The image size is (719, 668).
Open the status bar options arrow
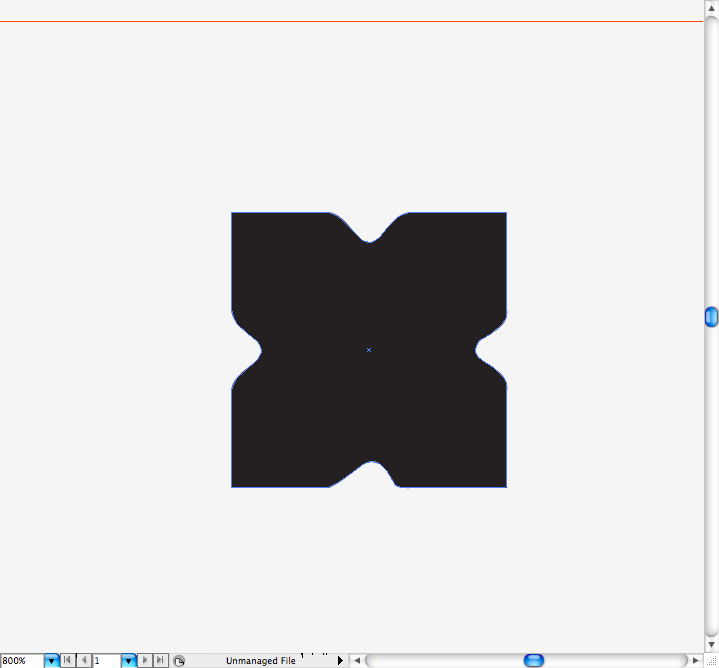[340, 661]
